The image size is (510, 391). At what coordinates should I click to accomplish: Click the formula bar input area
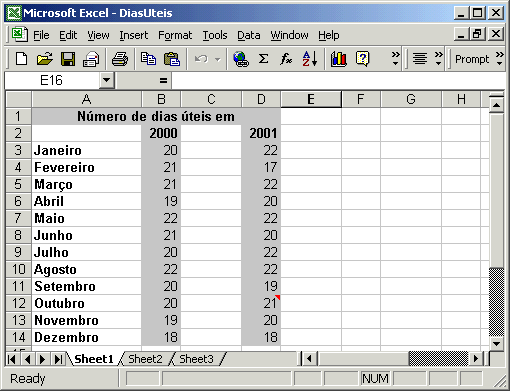point(338,80)
